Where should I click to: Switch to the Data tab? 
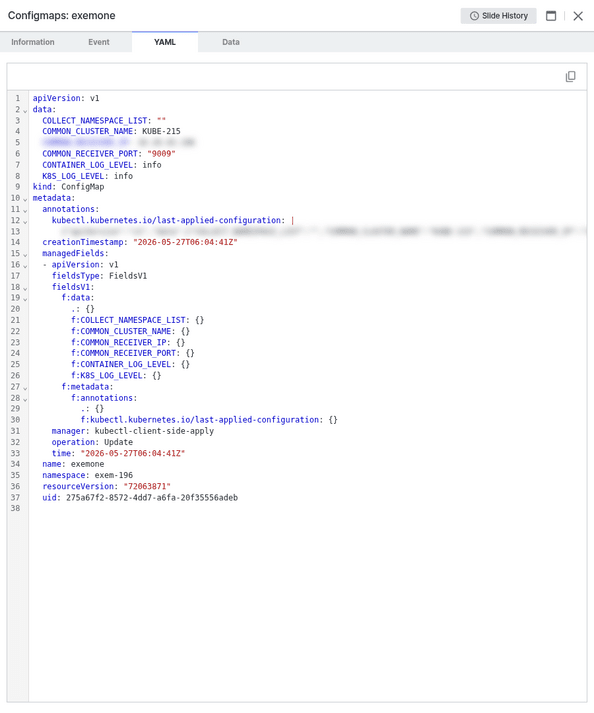click(231, 42)
